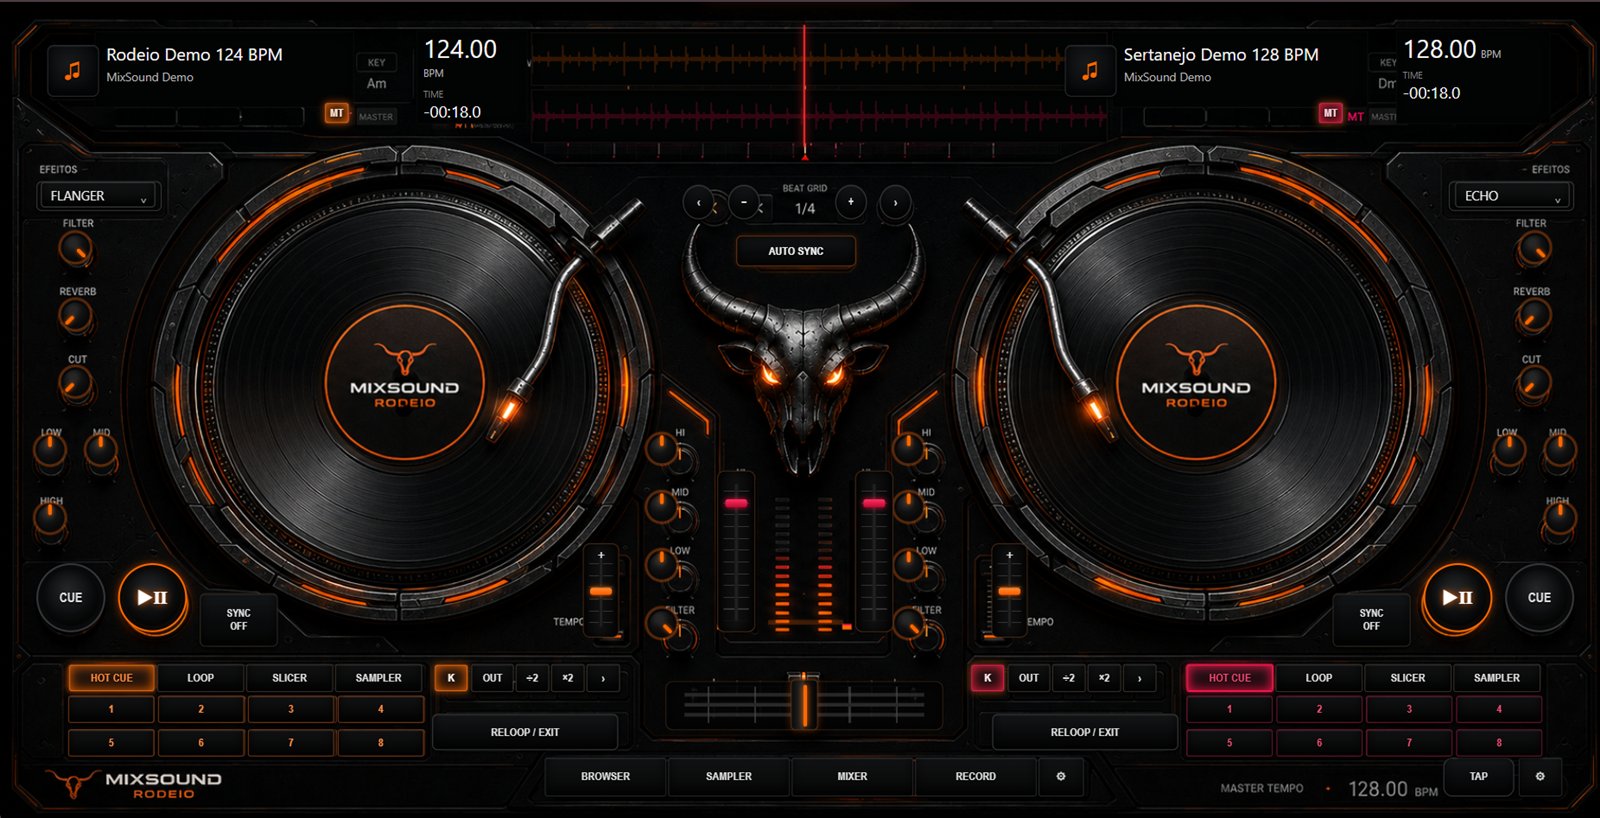Open the MIXER panel
Viewport: 1600px width, 818px height.
coord(852,776)
